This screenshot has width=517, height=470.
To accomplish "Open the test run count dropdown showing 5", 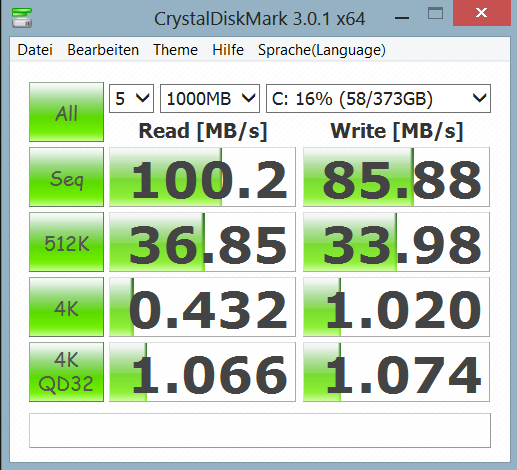I will pos(131,99).
